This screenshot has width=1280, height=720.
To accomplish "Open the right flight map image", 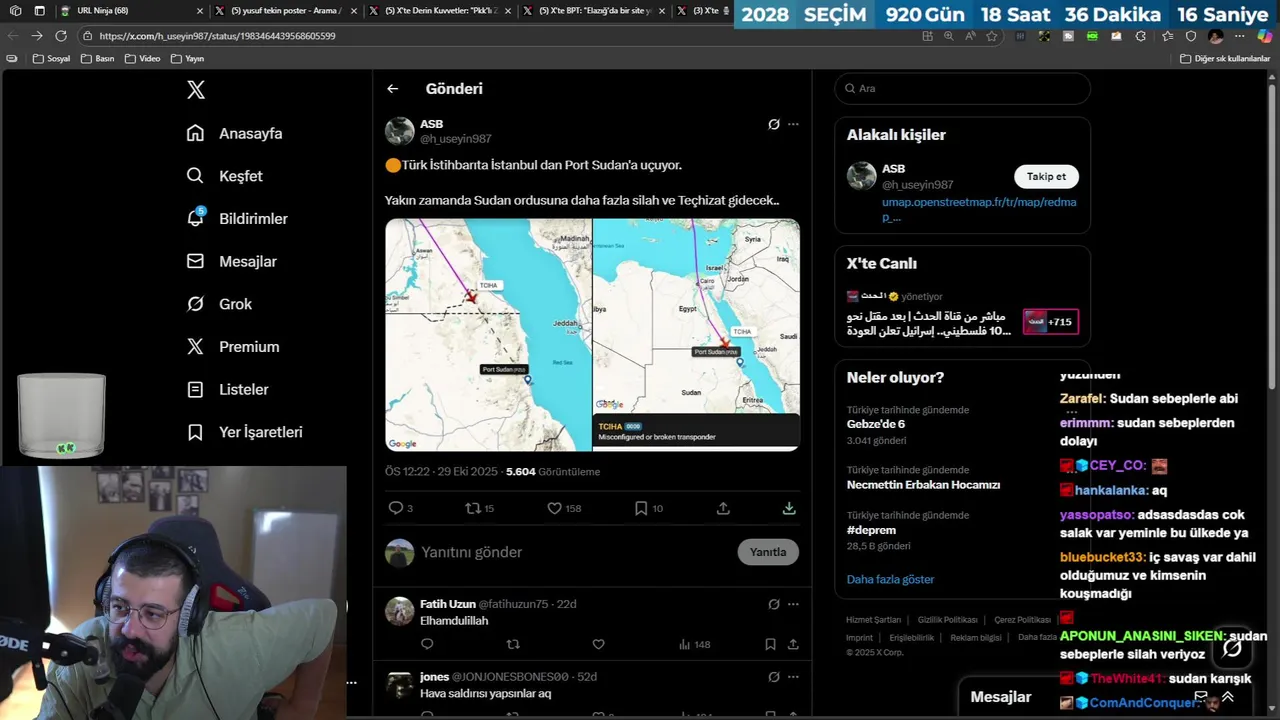I will point(696,335).
